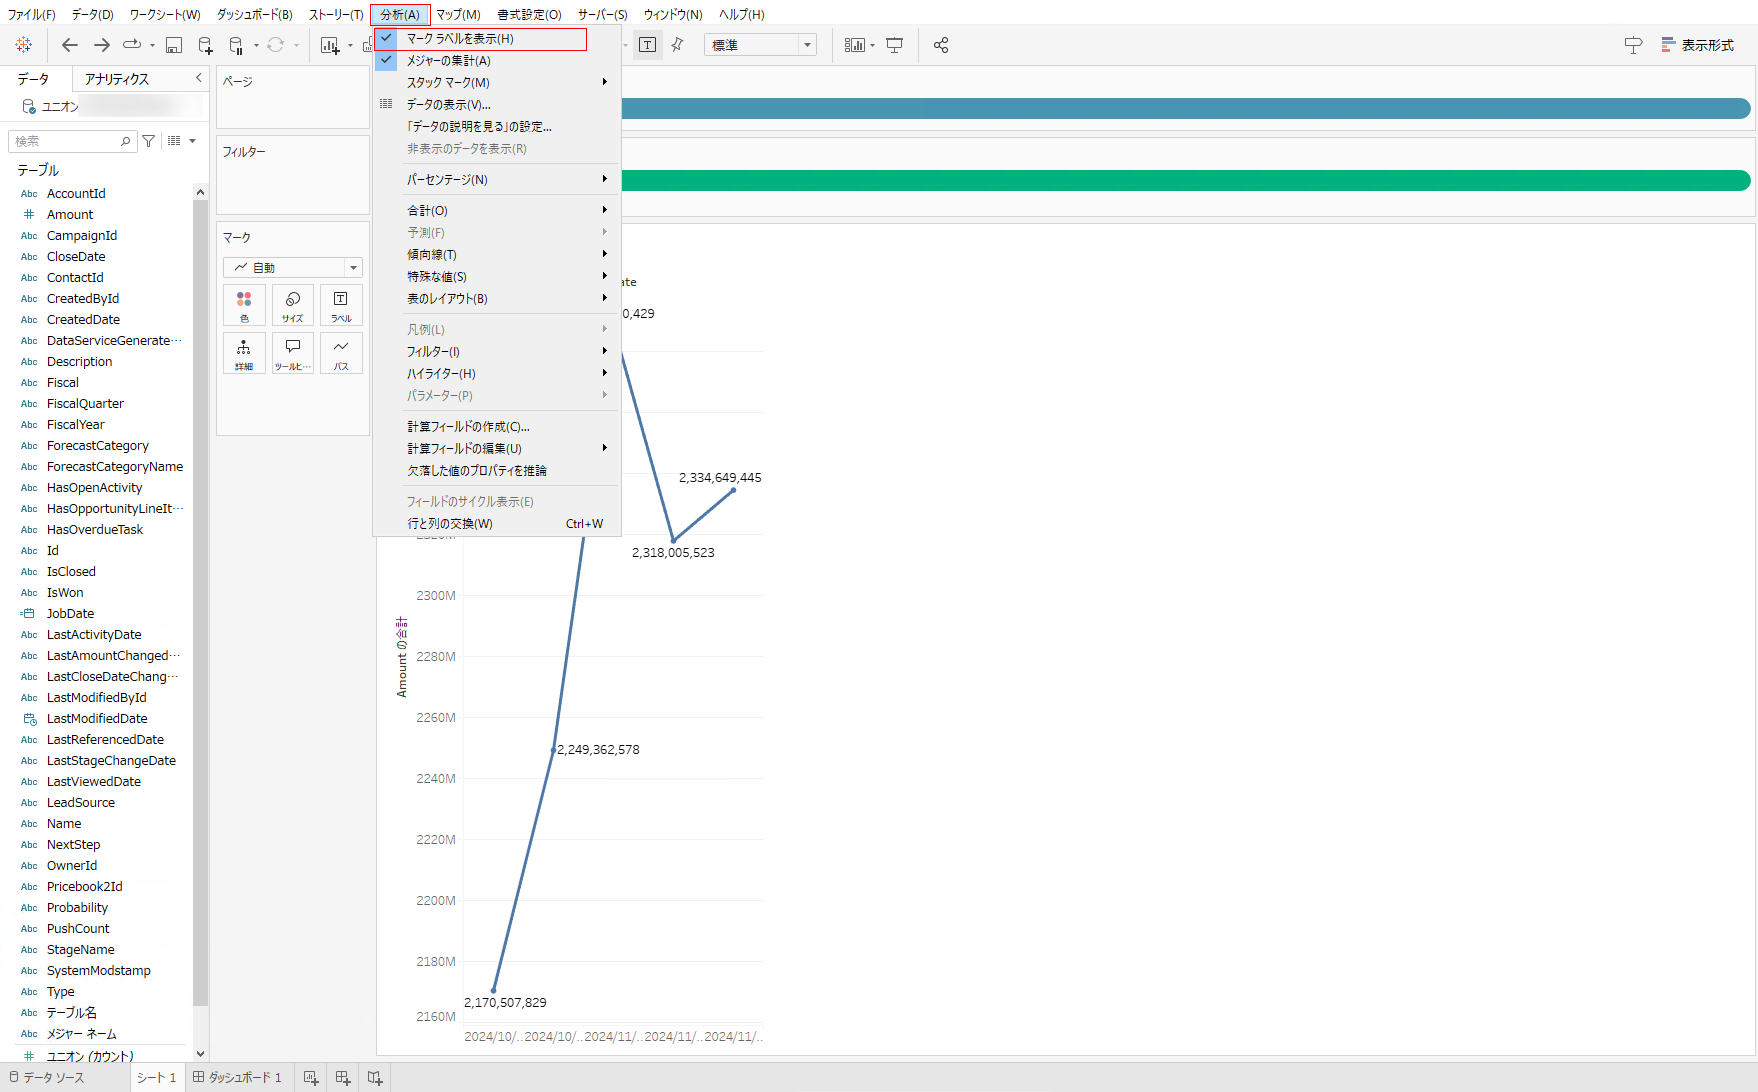This screenshot has width=1758, height=1092.
Task: Click the Color button in Marks card
Action: [x=244, y=305]
